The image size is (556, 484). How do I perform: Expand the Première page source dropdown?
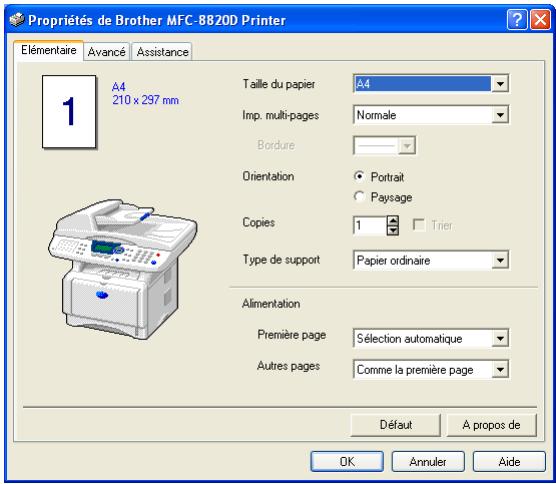click(x=431, y=338)
